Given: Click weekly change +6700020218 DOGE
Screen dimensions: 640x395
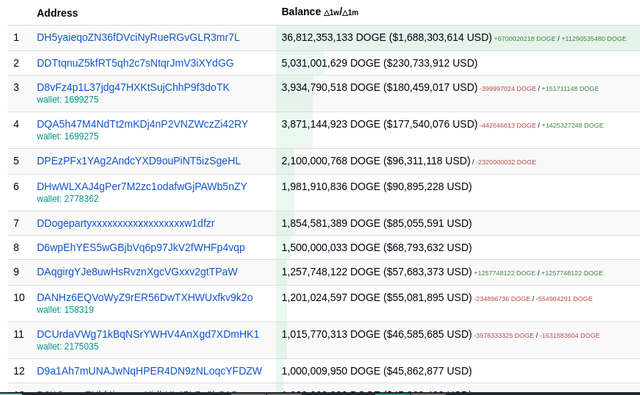Looking at the screenshot, I should coord(525,39).
